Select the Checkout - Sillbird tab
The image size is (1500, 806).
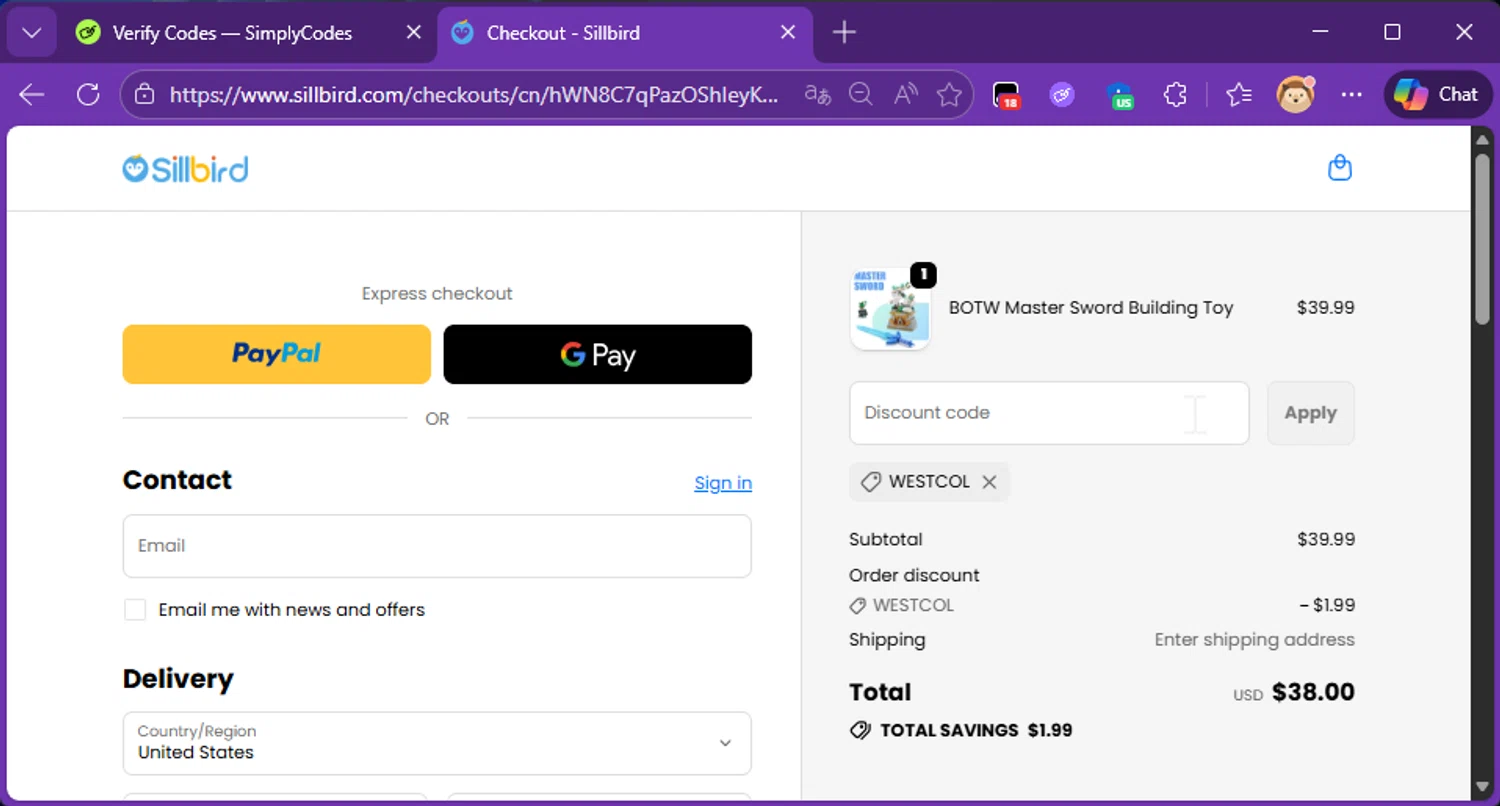[563, 33]
